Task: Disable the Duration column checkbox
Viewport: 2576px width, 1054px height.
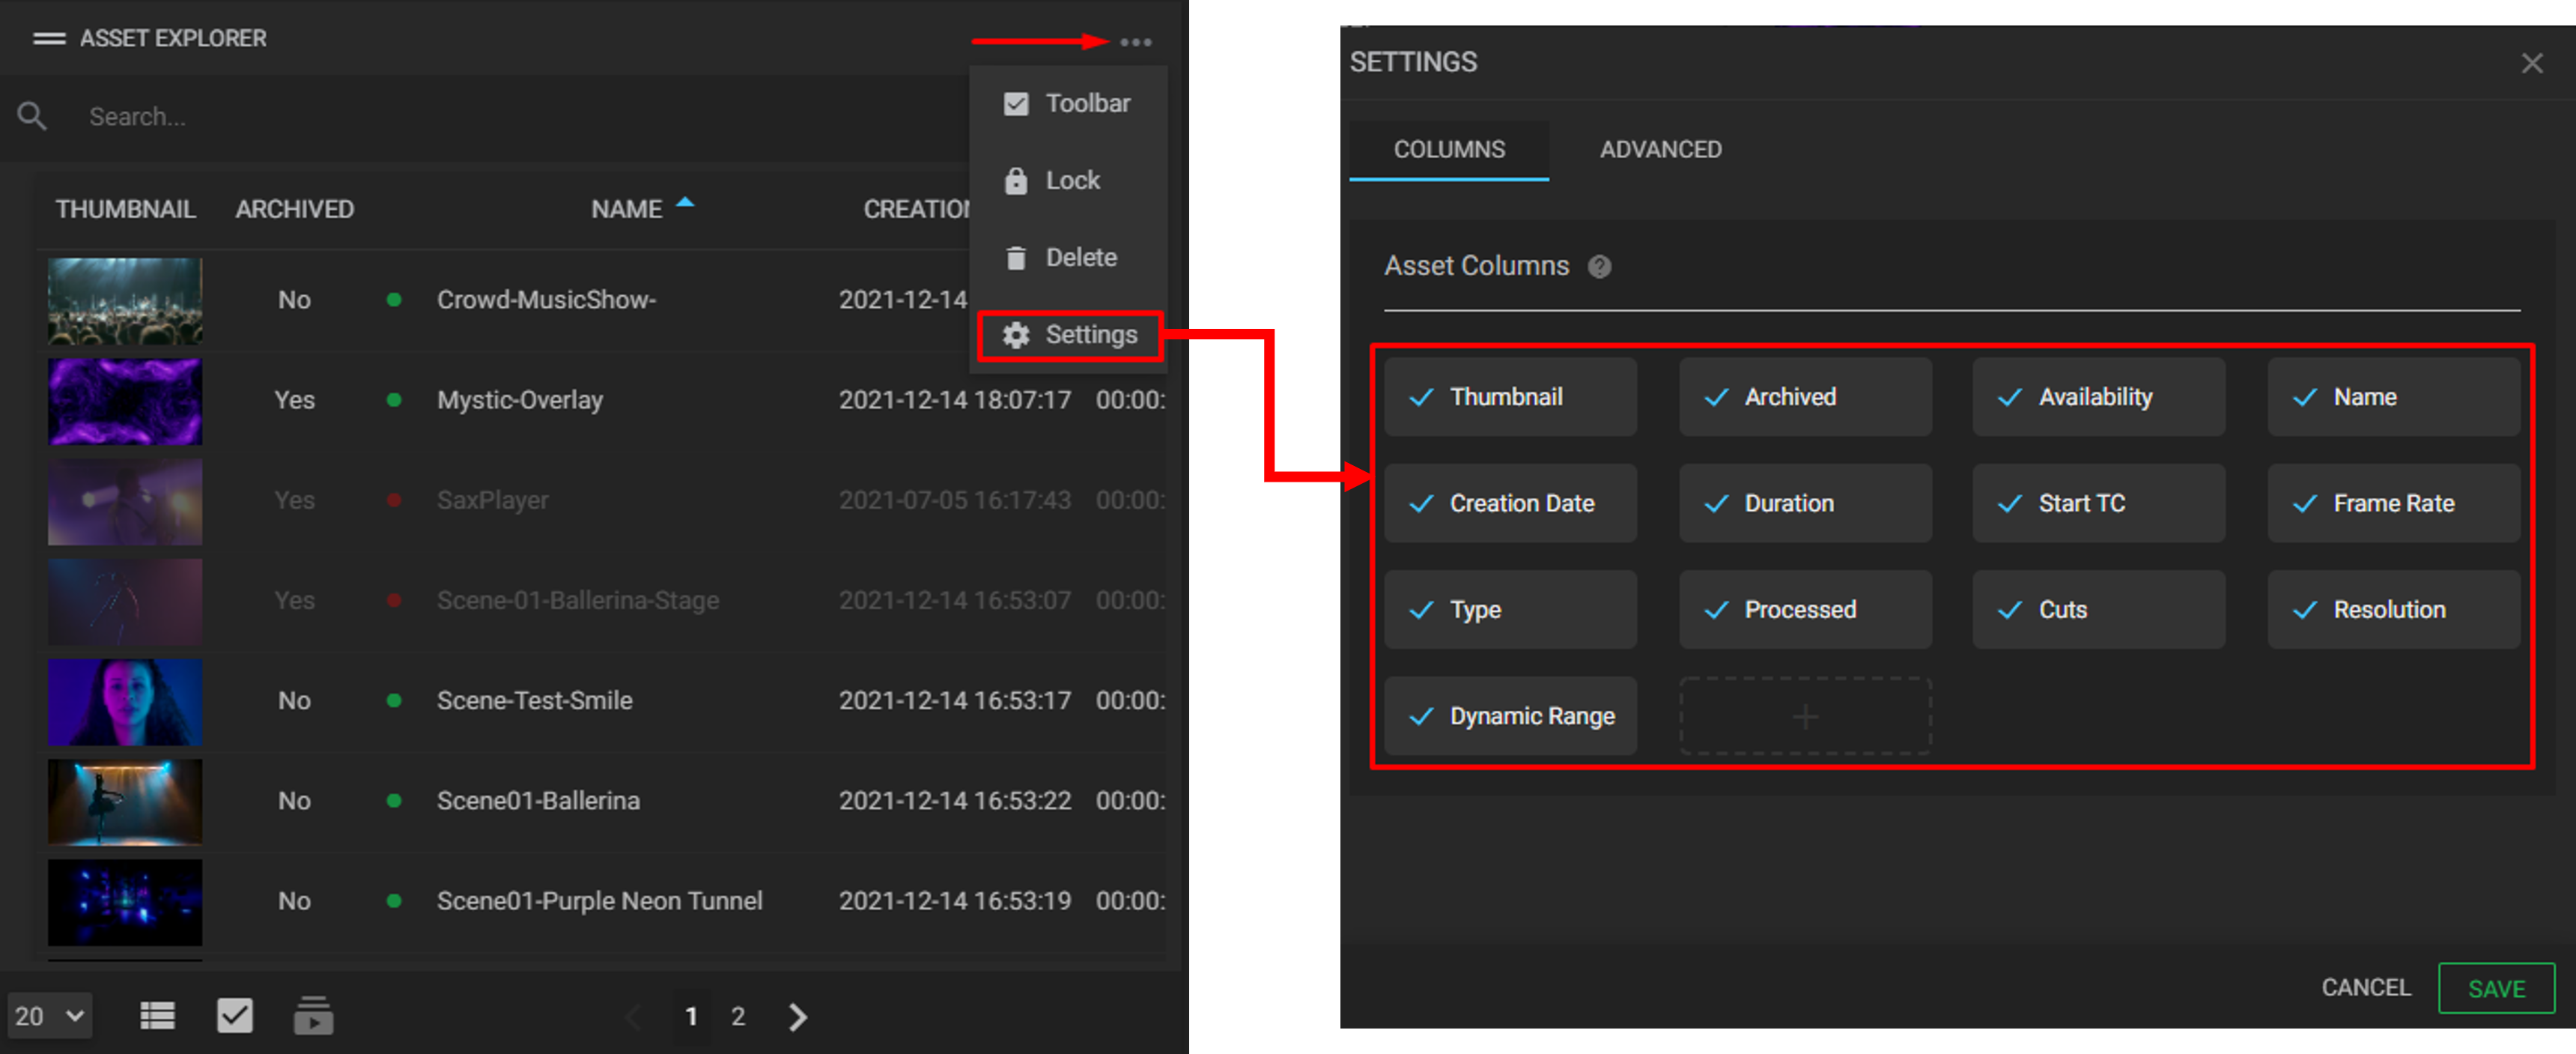Action: [1718, 503]
